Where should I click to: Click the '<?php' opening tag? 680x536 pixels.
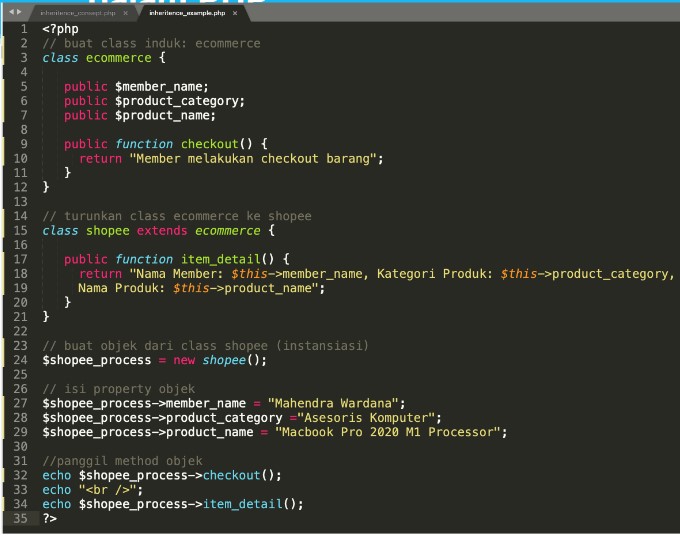[x=60, y=29]
